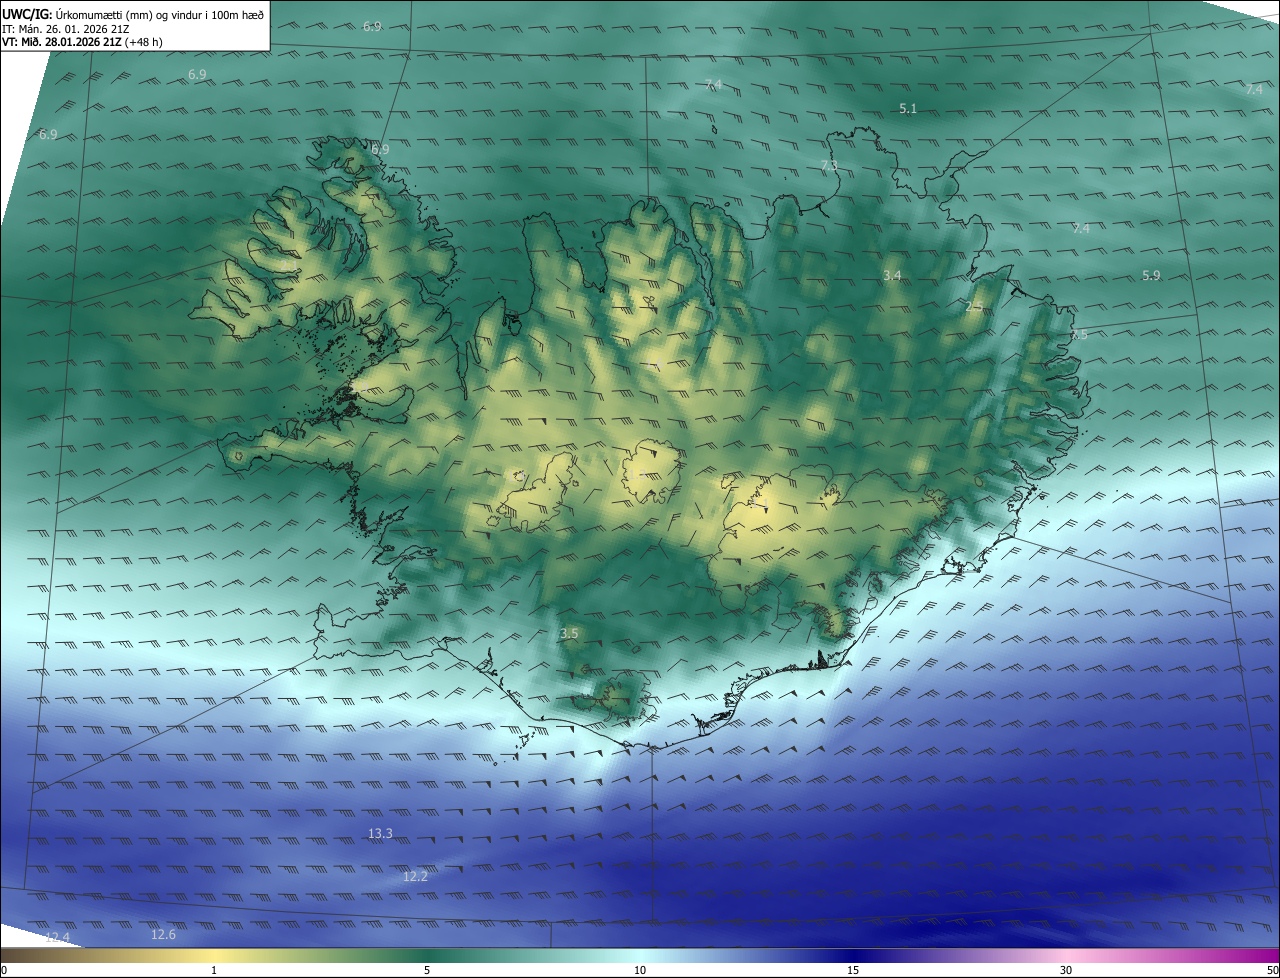
Task: Click the 'VT: Mið. 28.01.2026 21Z (+48 h)' line
Action: (x=82, y=42)
